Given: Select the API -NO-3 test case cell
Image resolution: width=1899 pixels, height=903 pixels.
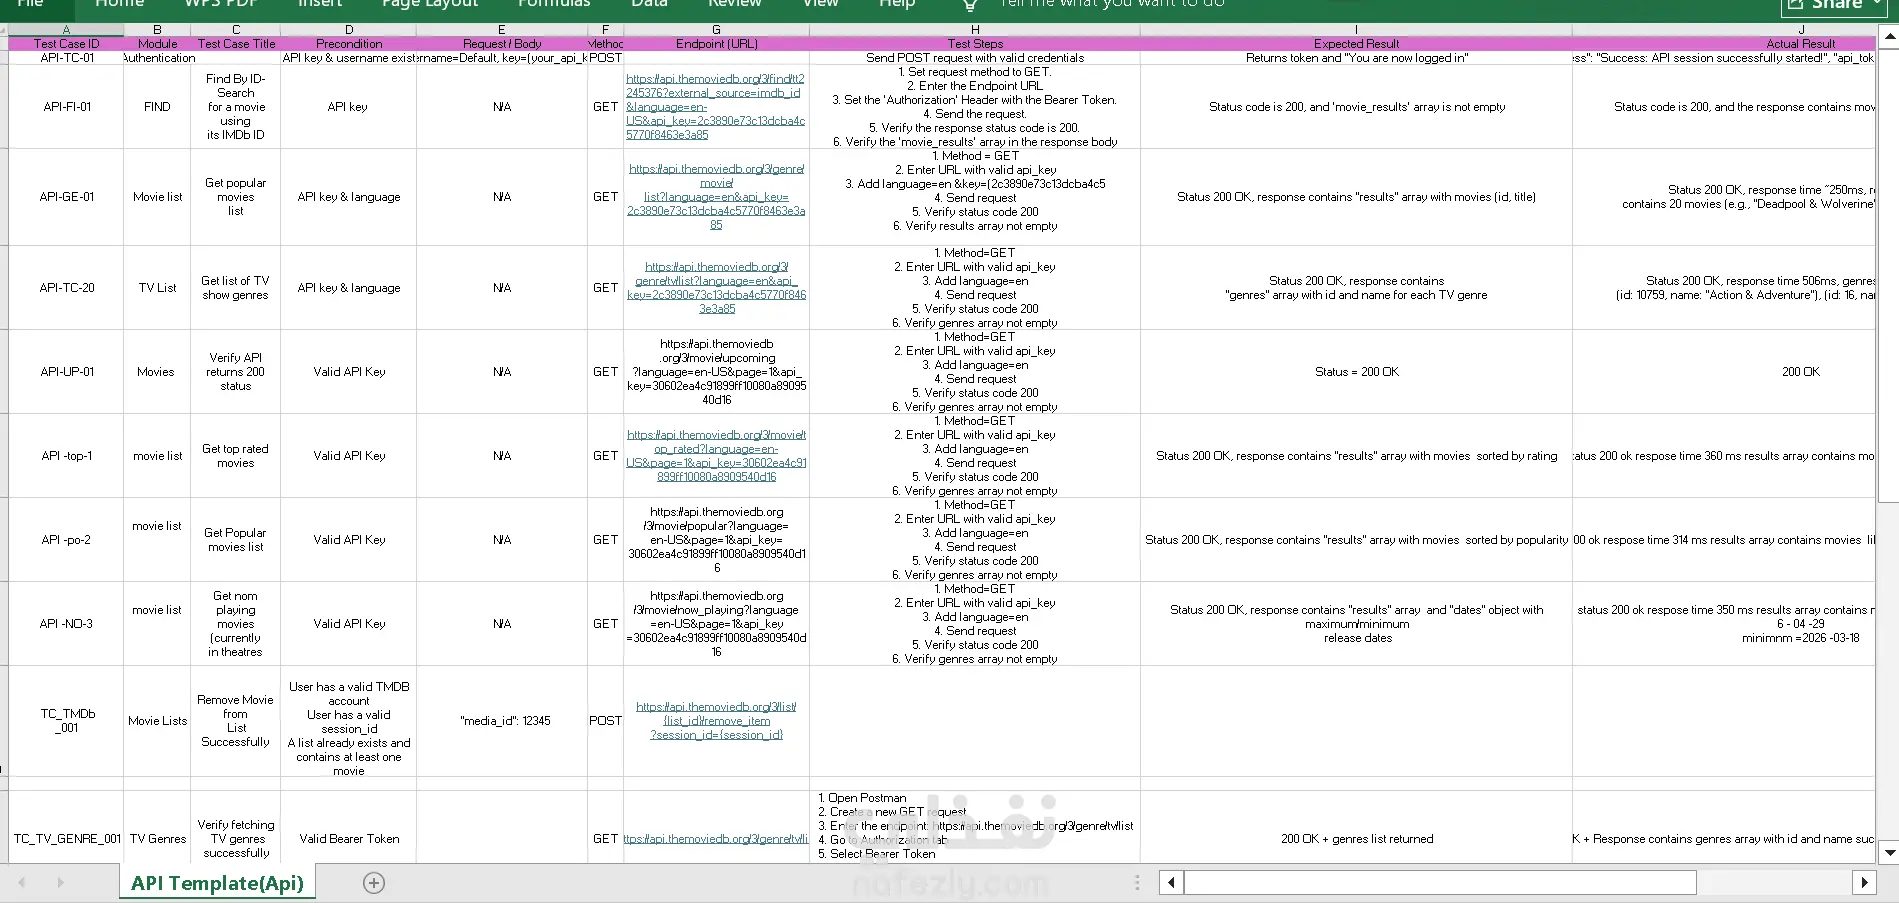Looking at the screenshot, I should click(x=66, y=624).
